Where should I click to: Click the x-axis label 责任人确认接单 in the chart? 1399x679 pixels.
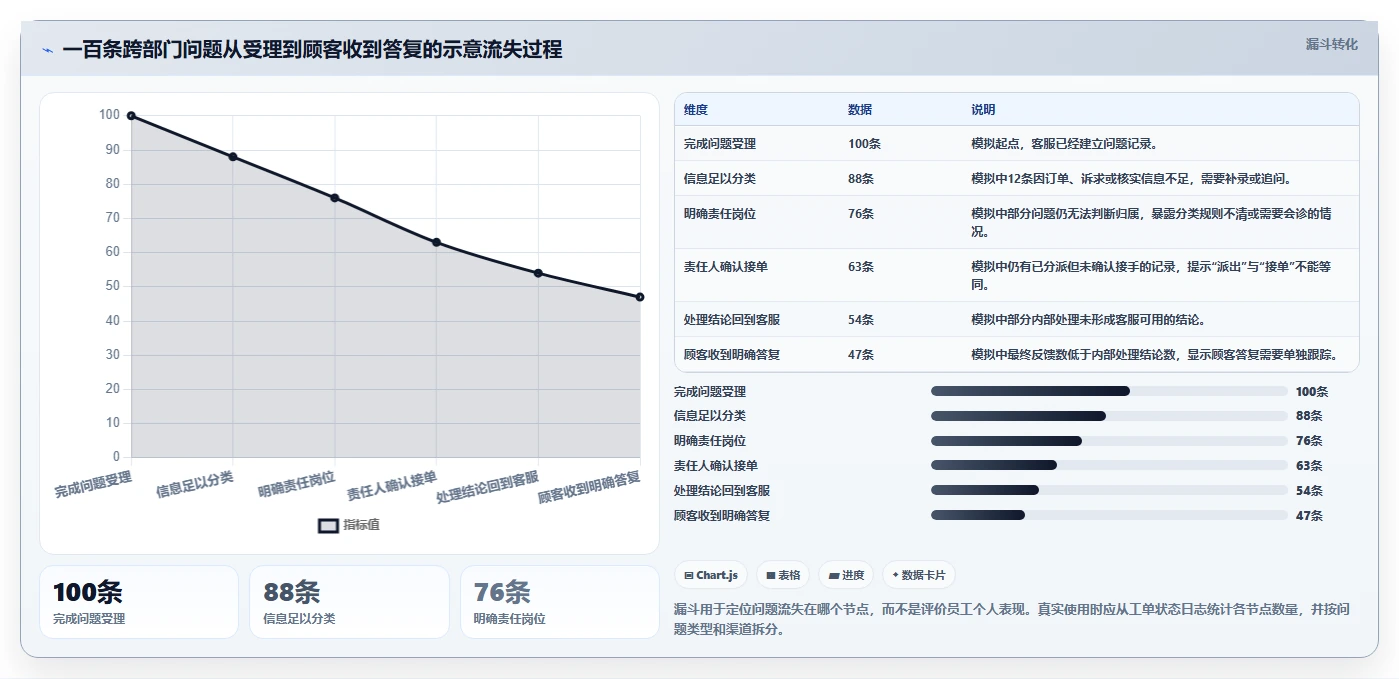tap(392, 485)
